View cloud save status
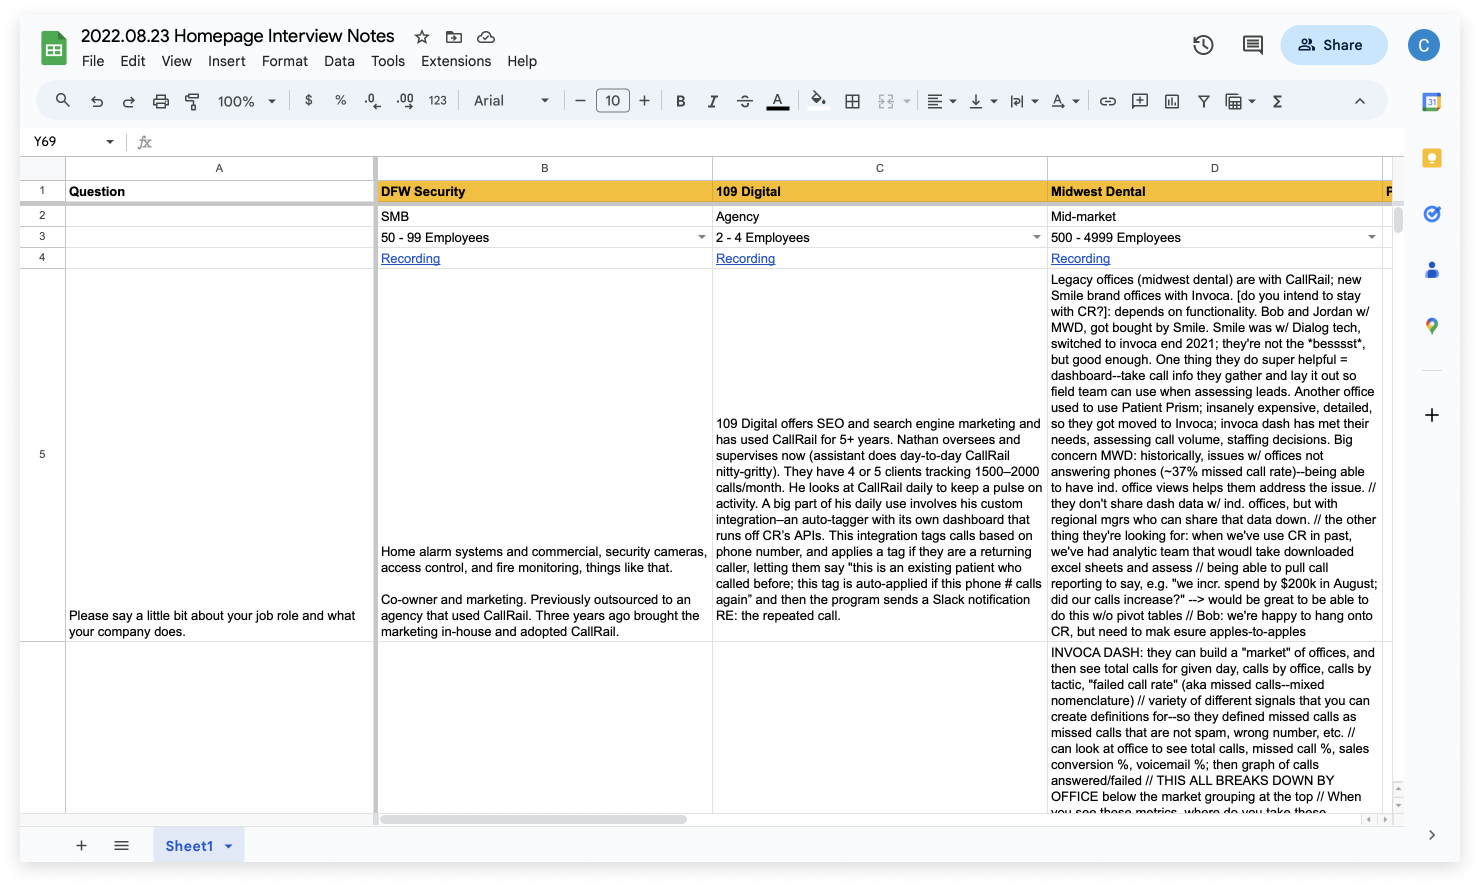Screen dimensions: 1480x887 coord(486,37)
